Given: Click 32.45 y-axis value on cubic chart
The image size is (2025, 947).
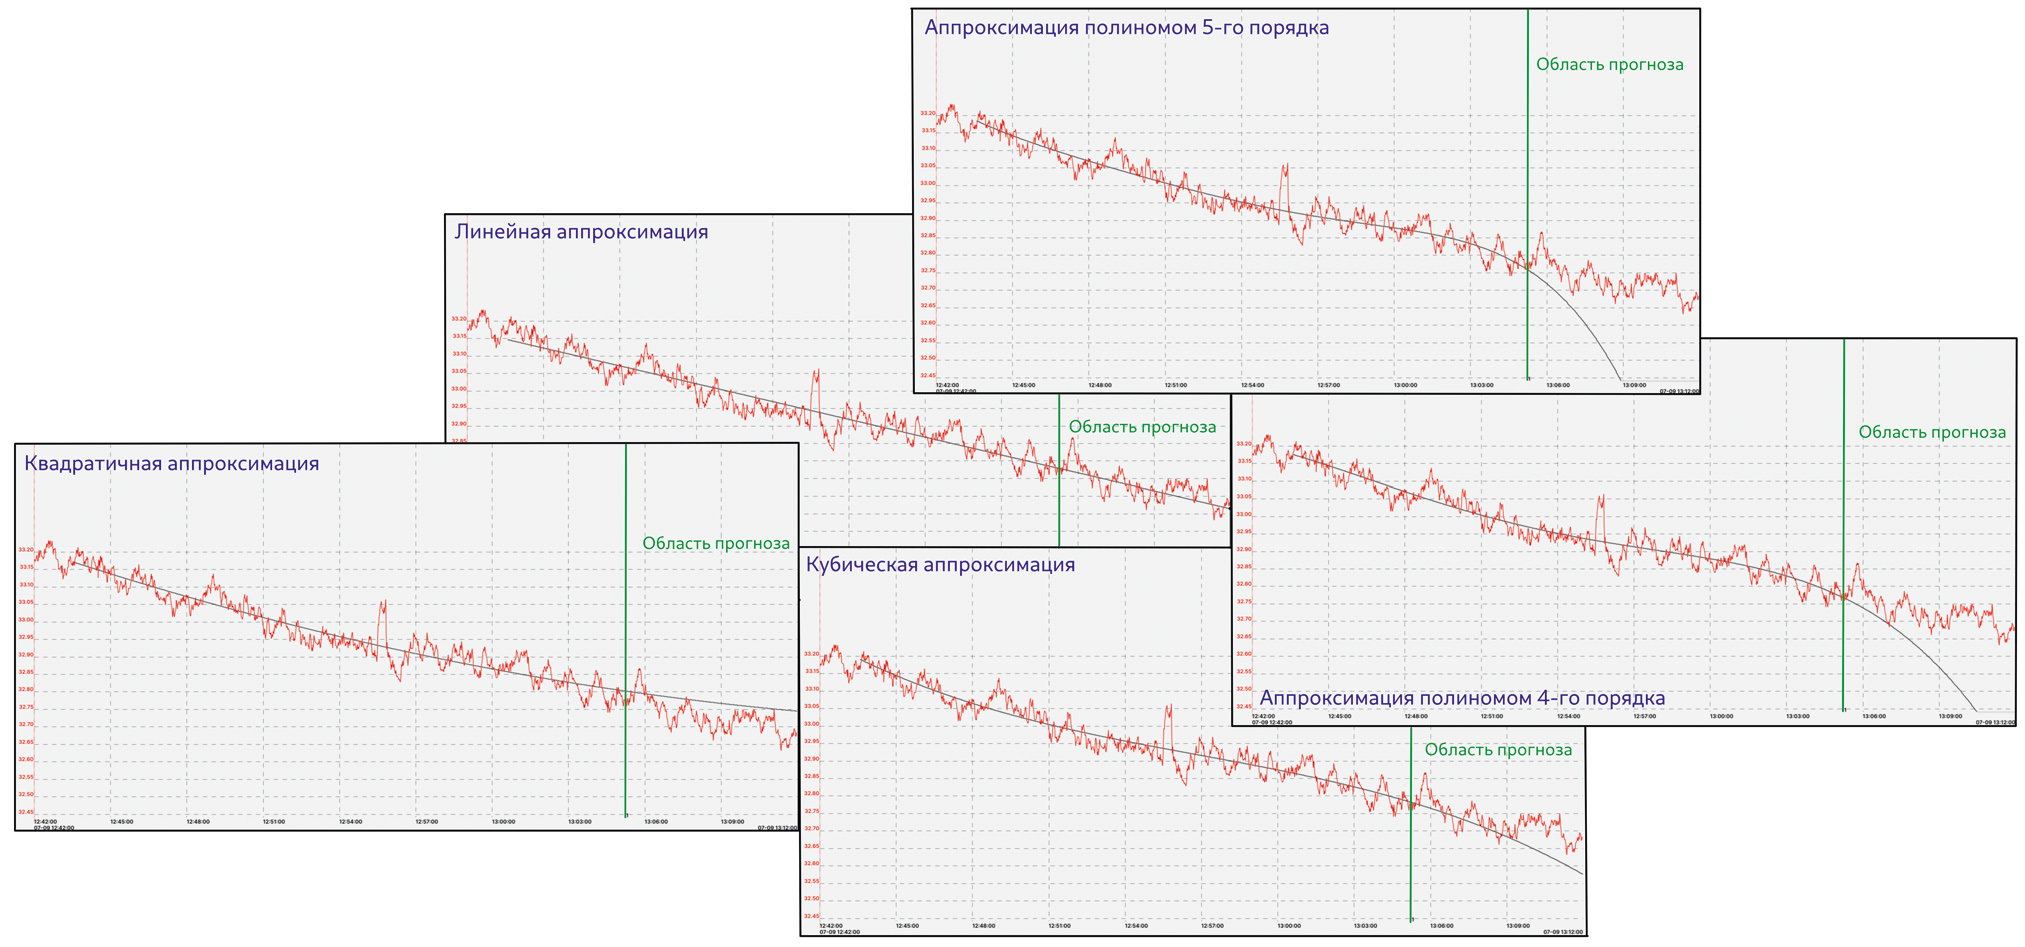Looking at the screenshot, I should click(x=811, y=916).
